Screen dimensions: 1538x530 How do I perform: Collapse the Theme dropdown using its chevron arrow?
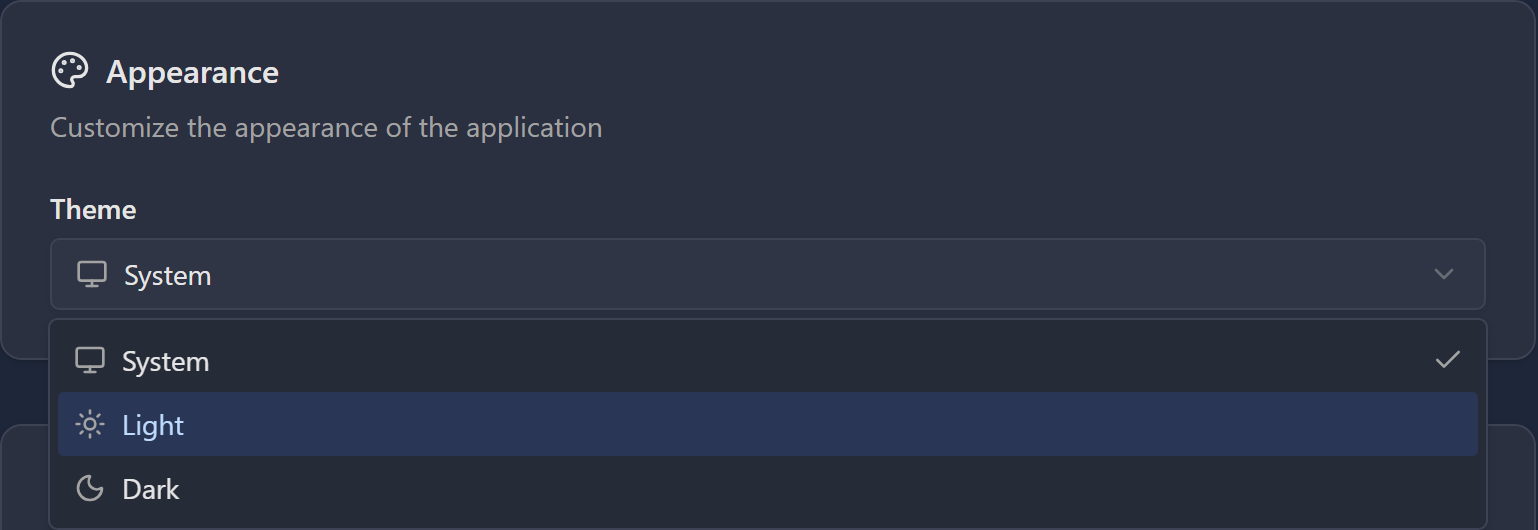click(x=1443, y=274)
